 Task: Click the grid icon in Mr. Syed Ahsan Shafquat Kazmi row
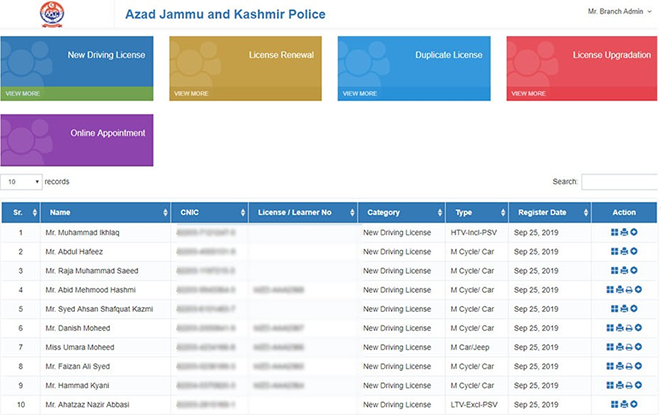pyautogui.click(x=615, y=309)
